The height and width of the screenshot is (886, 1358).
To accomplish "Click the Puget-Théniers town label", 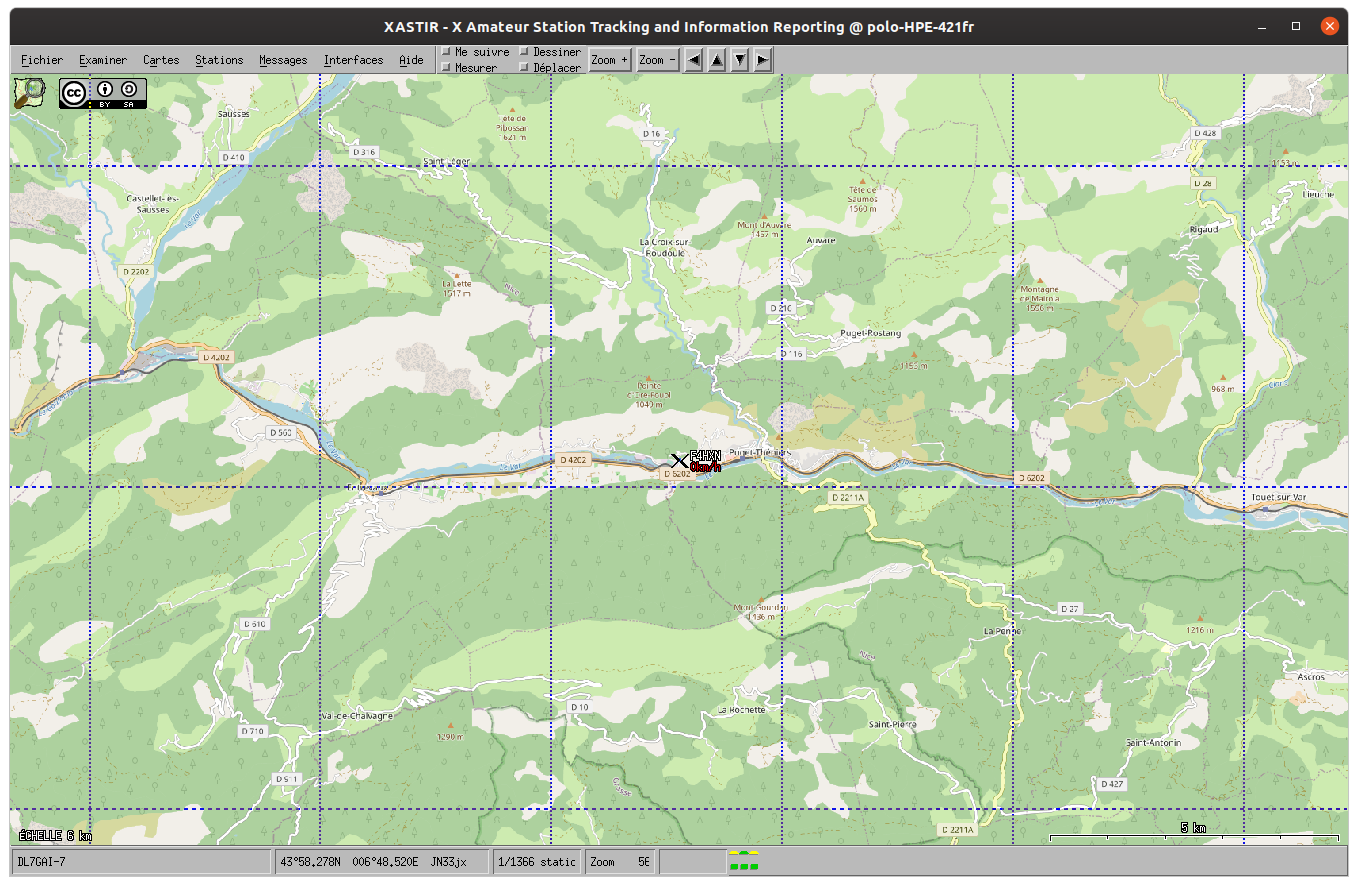I will click(761, 452).
